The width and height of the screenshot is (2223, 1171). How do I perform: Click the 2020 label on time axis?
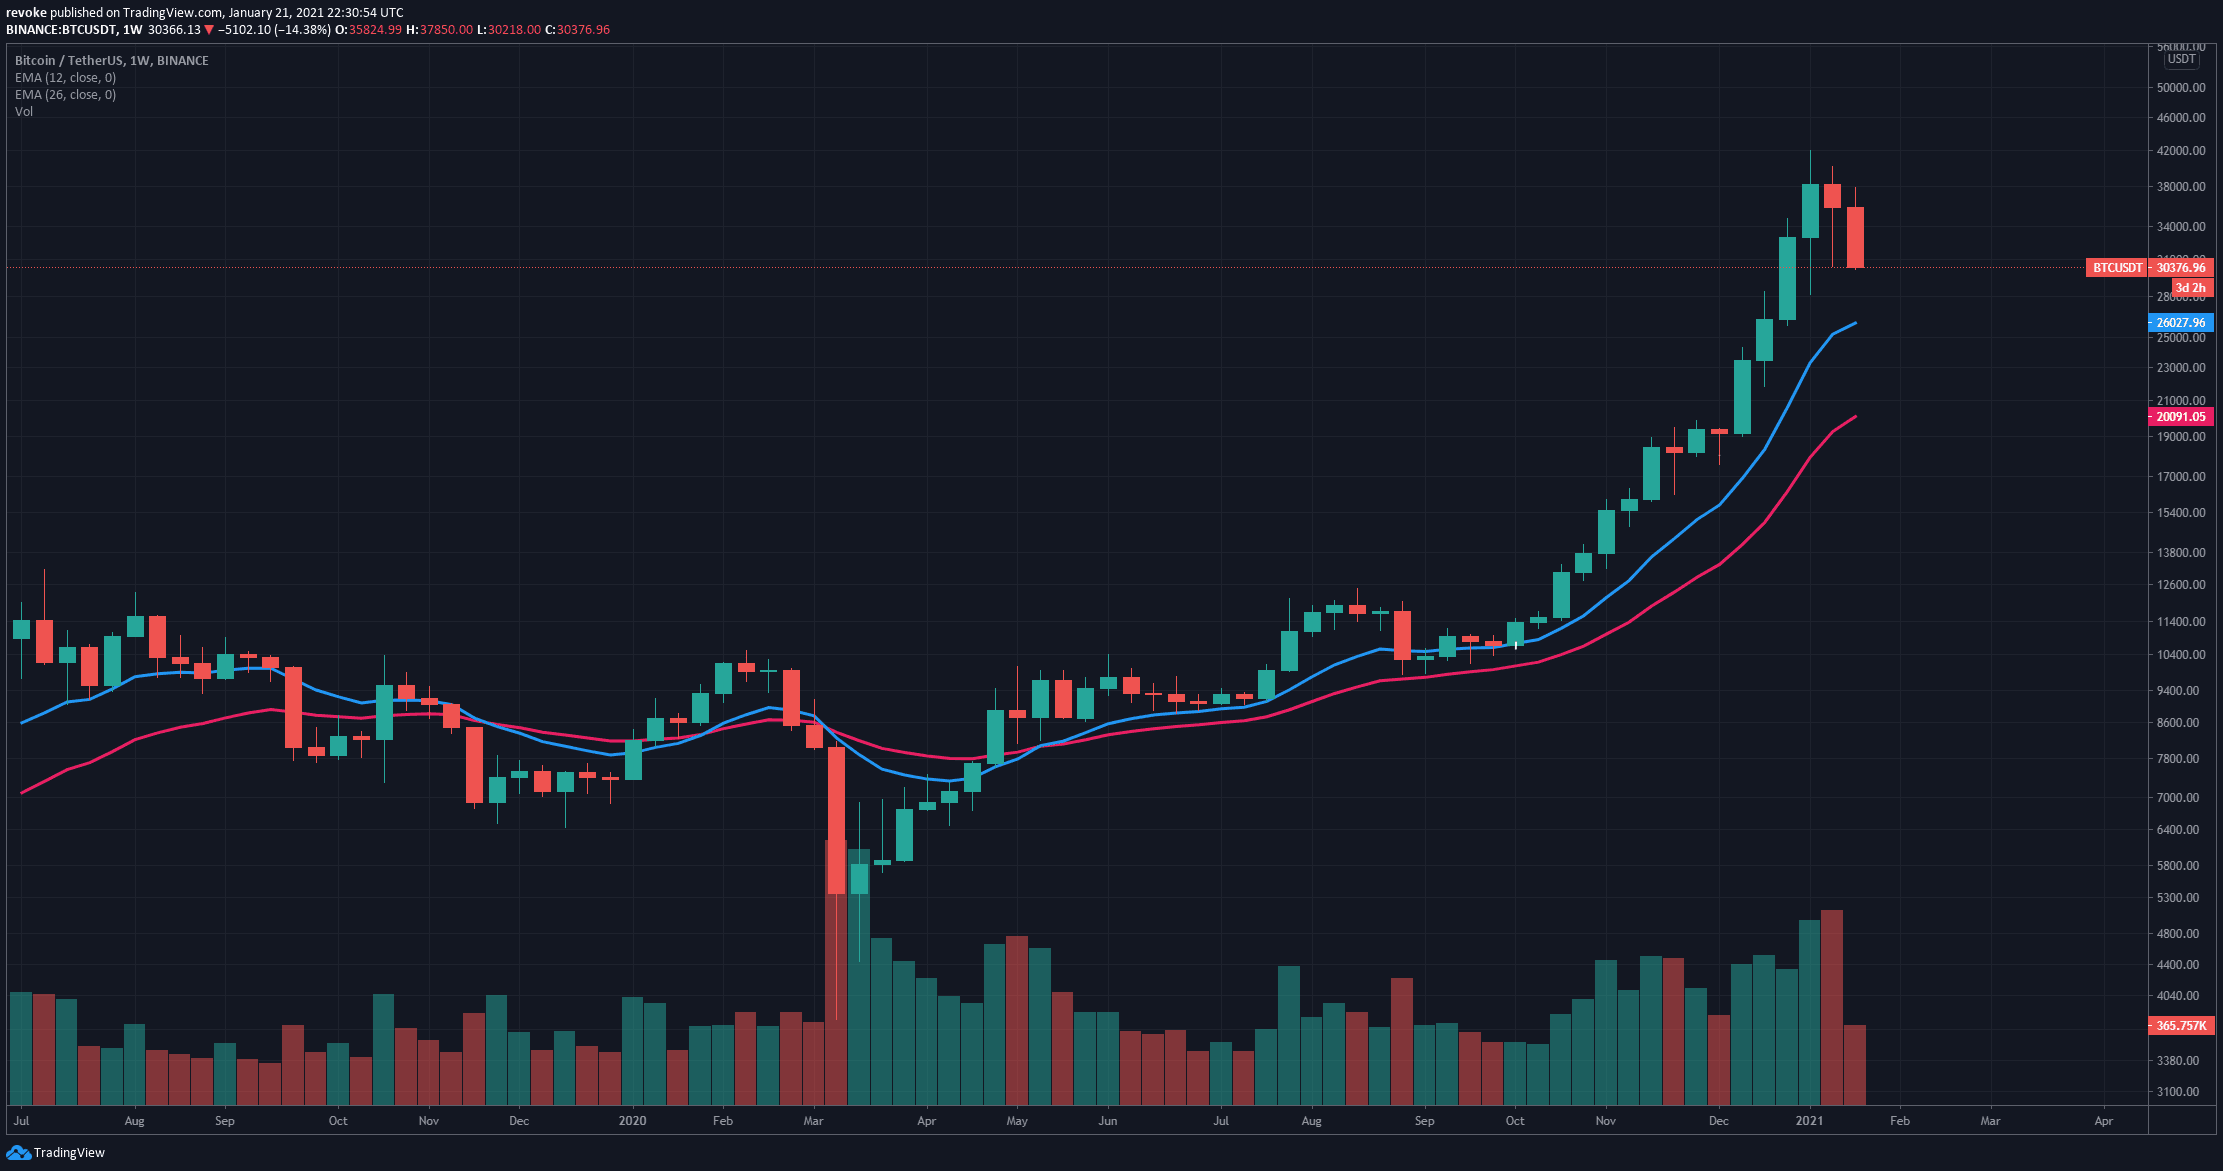pos(632,1121)
